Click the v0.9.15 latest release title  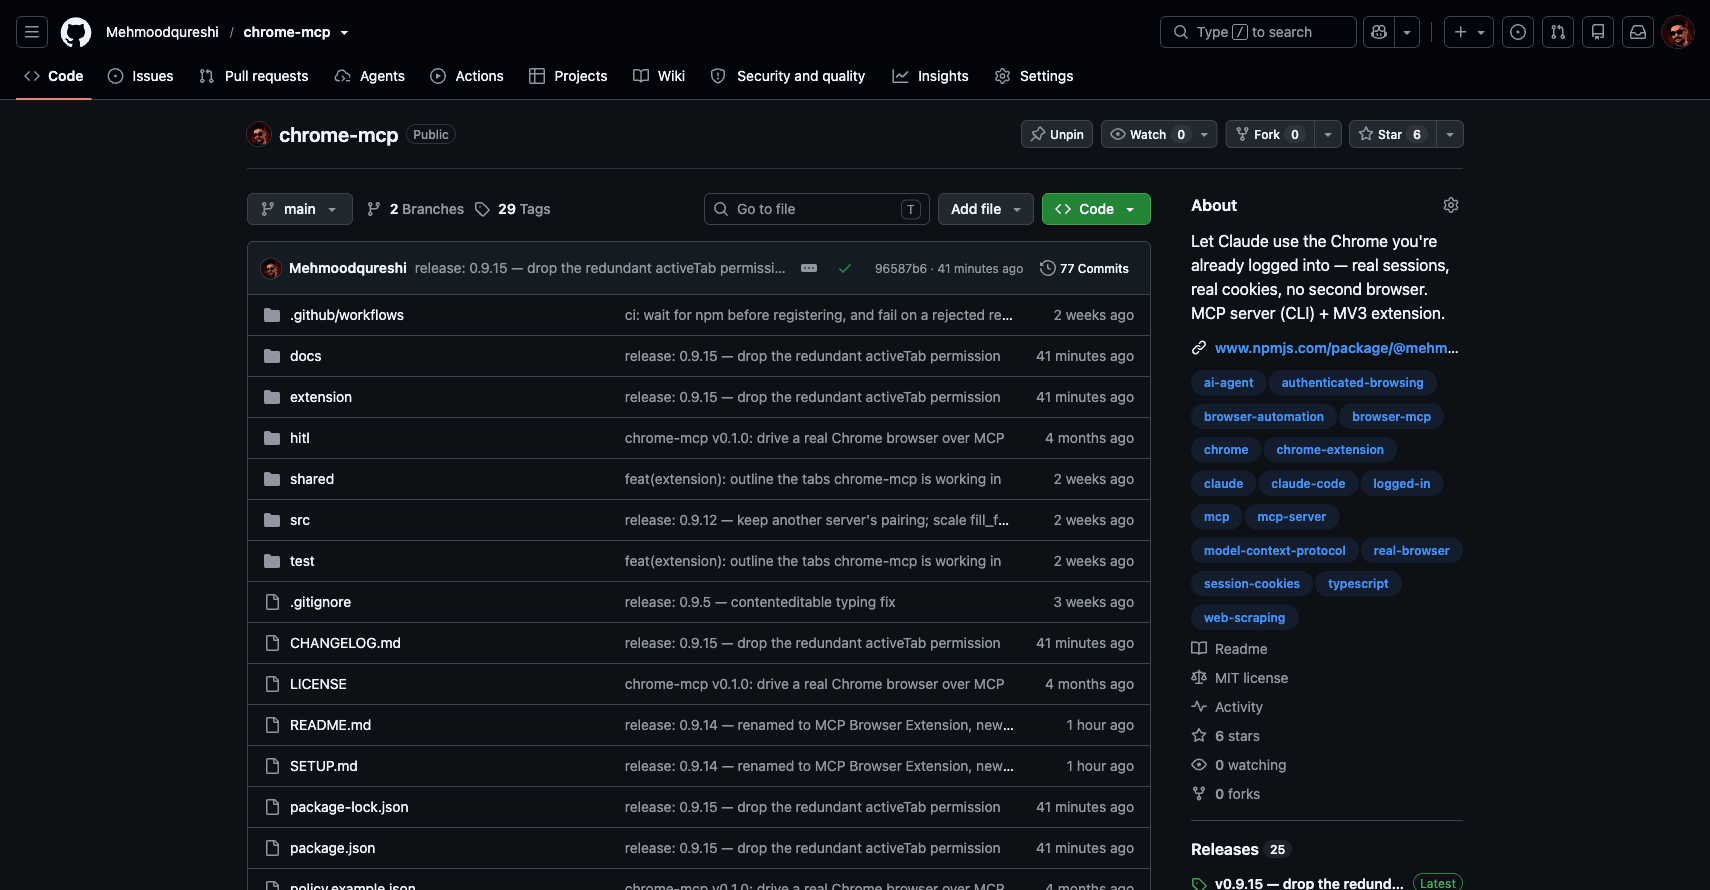click(1308, 883)
